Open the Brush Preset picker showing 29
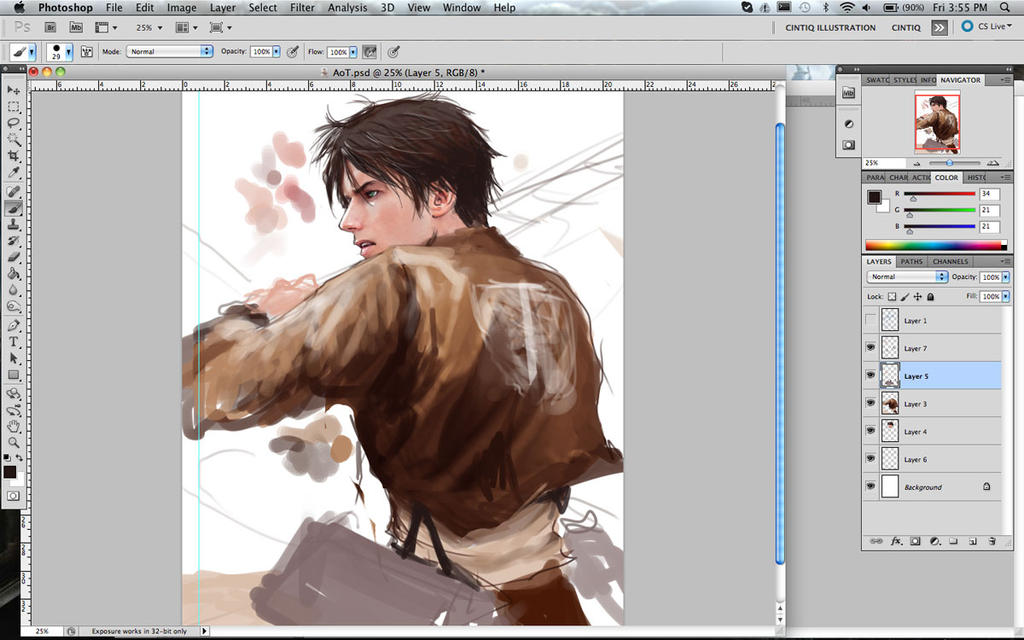Viewport: 1024px width, 640px height. 59,52
